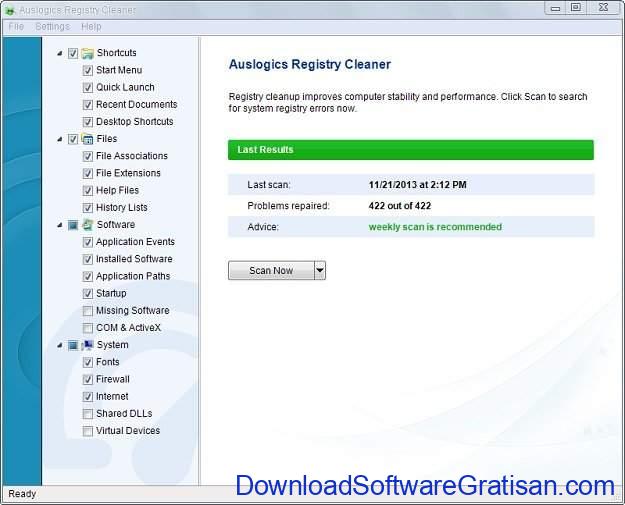The image size is (625, 505).
Task: Enable the COM & ActiveX checkbox
Action: tap(88, 328)
